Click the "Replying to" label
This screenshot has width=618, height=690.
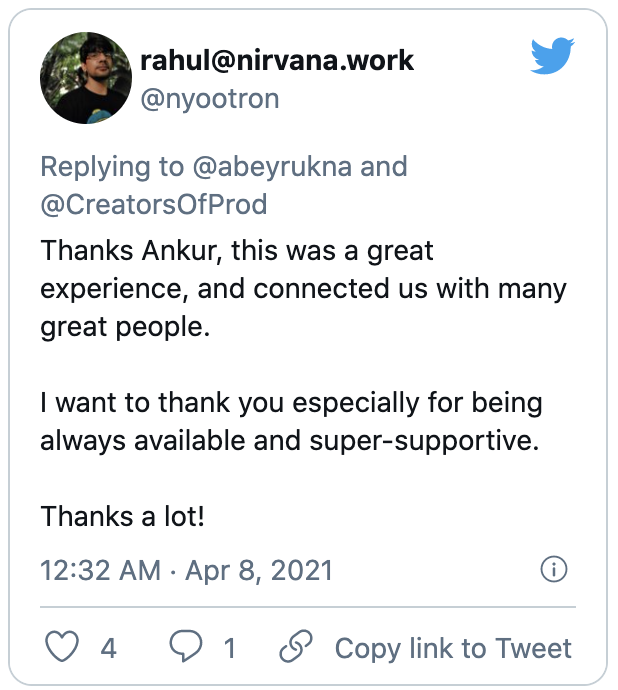pos(112,167)
